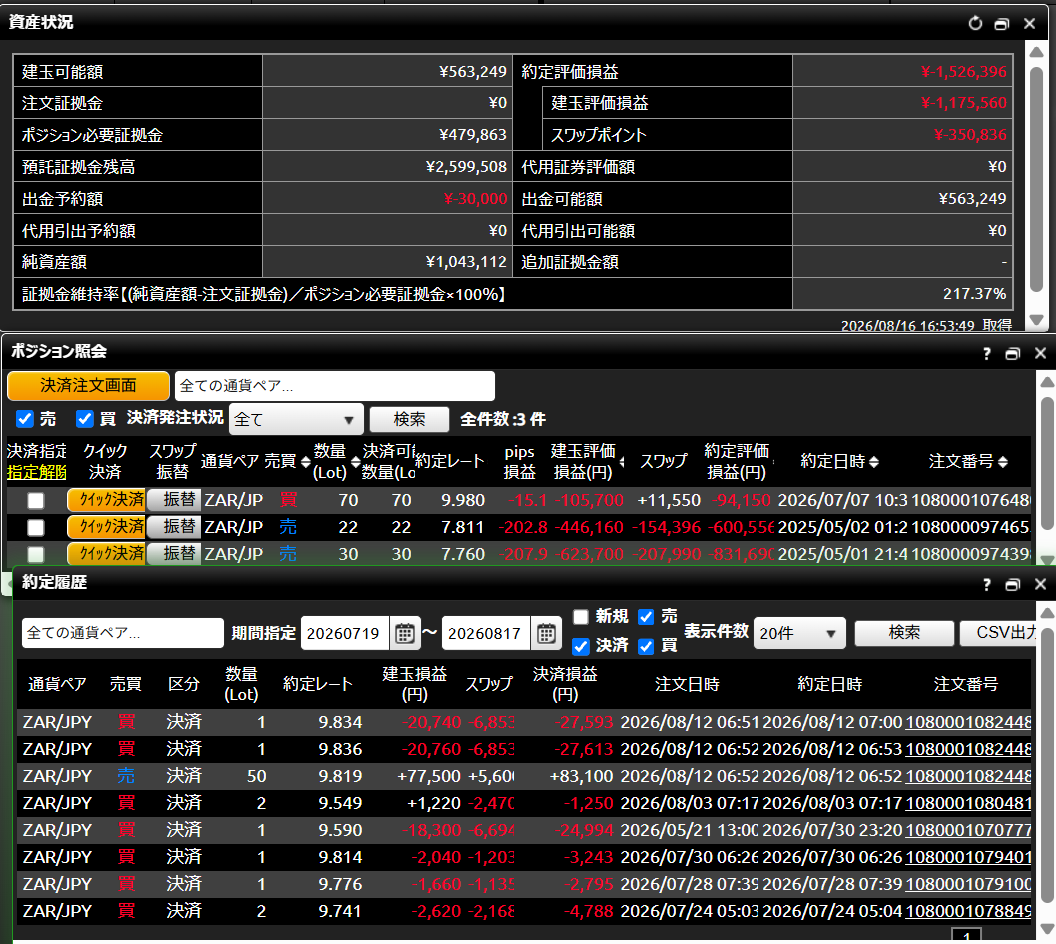Open currency pair selector in 約定履歴
Image resolution: width=1056 pixels, height=944 pixels.
pyautogui.click(x=123, y=633)
